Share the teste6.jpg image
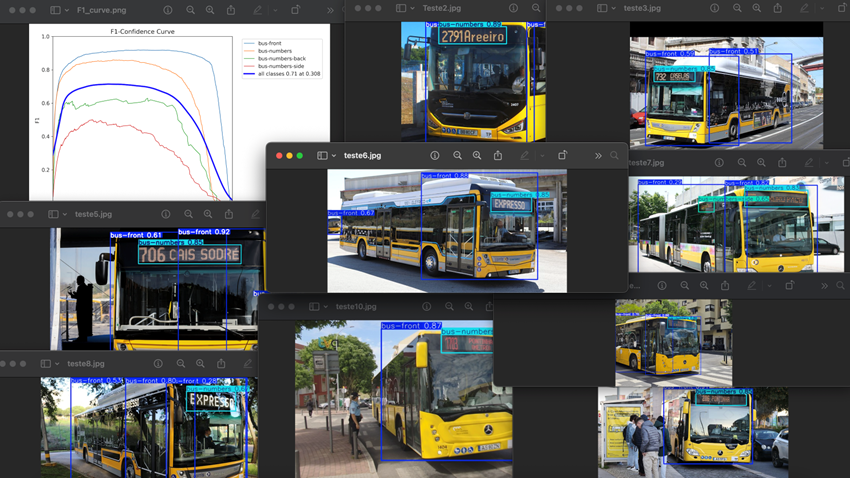This screenshot has height=478, width=850. 498,156
